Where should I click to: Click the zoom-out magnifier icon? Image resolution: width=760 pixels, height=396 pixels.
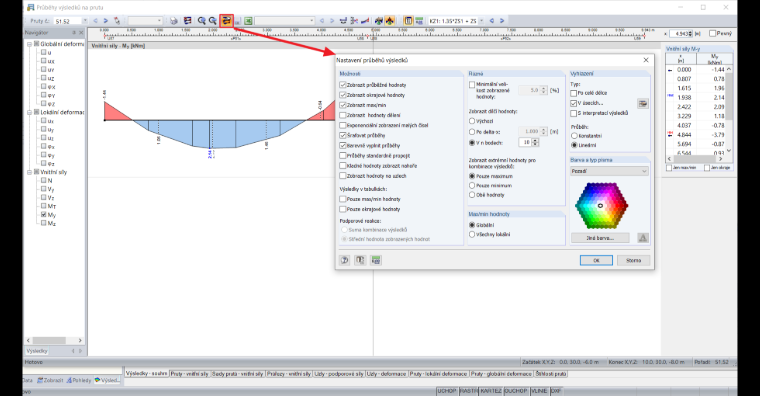(x=212, y=21)
